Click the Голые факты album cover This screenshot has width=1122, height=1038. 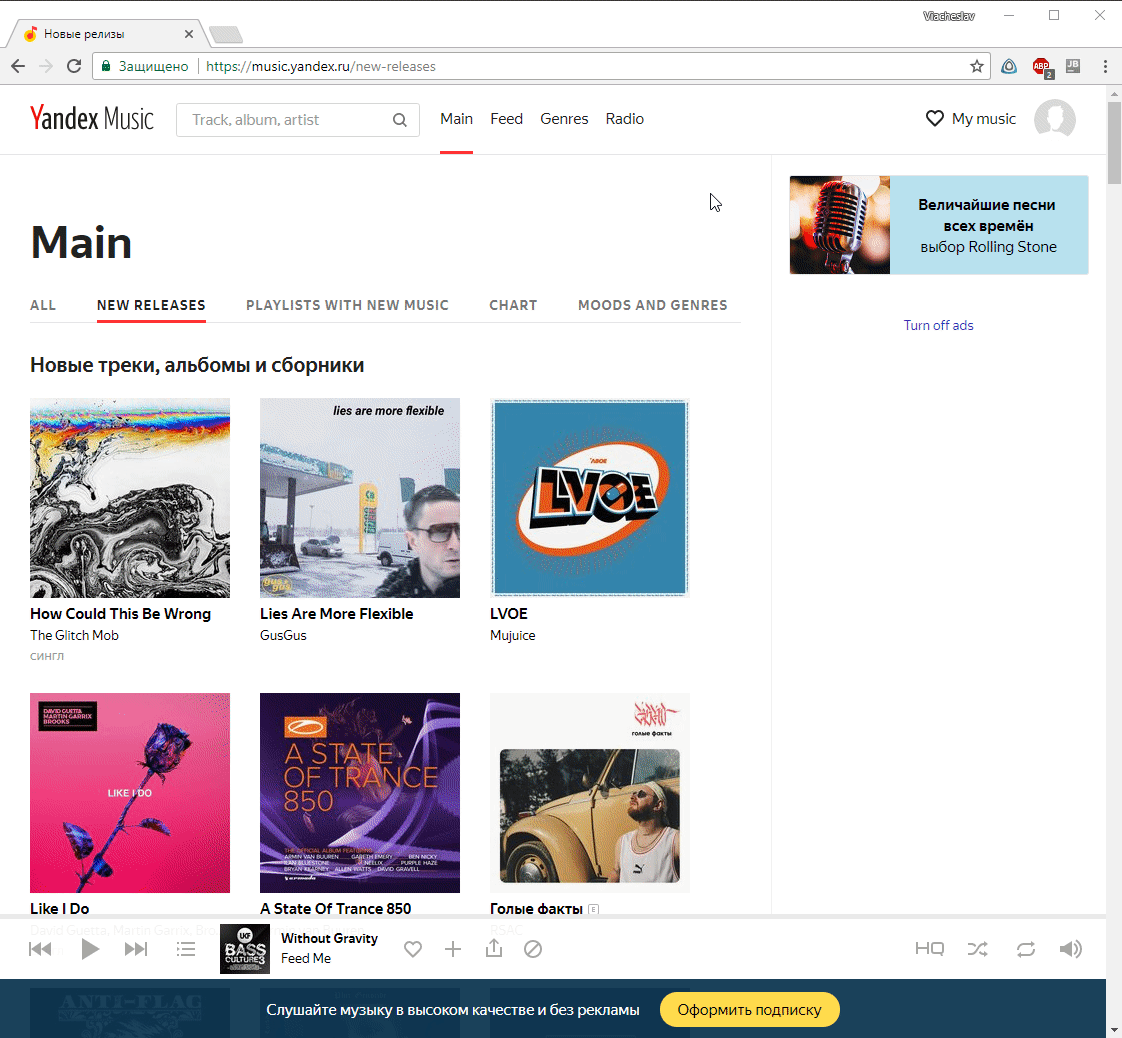pyautogui.click(x=590, y=793)
